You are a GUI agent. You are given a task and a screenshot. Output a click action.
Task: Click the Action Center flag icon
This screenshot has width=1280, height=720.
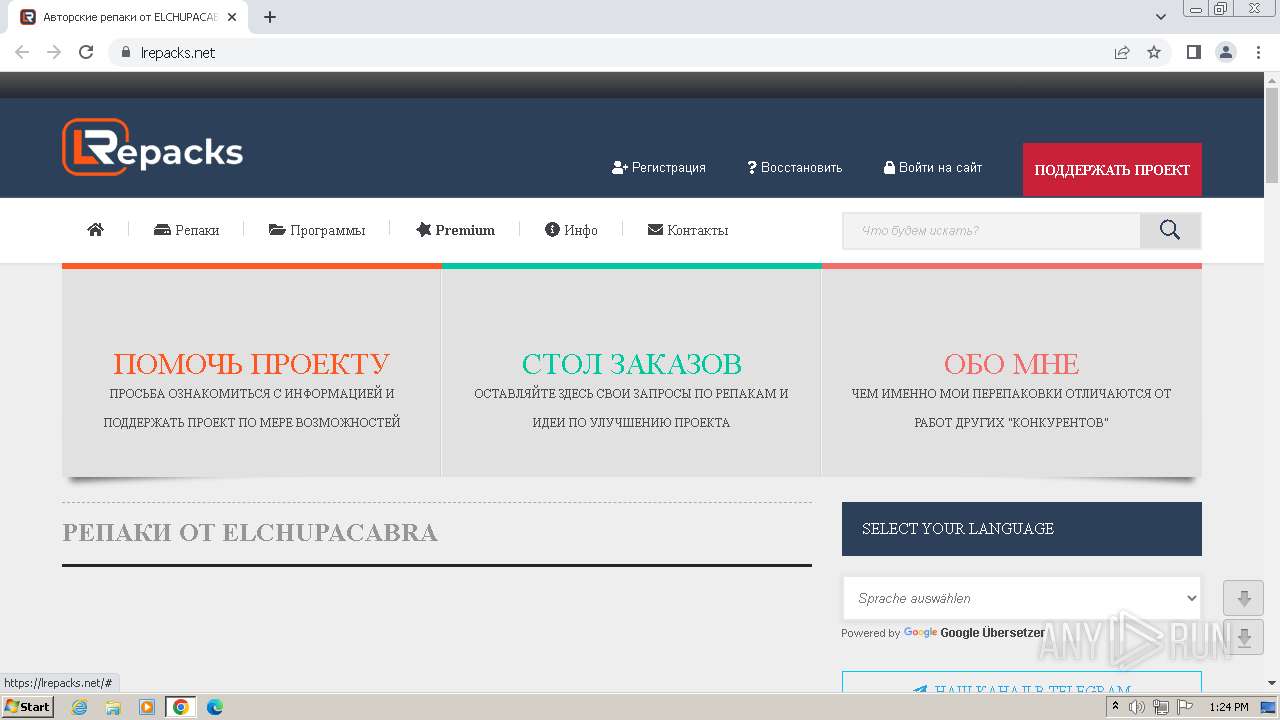pos(1185,707)
